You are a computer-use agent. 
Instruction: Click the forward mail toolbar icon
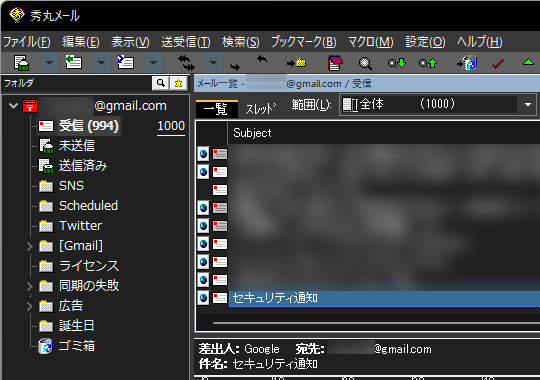coord(125,62)
